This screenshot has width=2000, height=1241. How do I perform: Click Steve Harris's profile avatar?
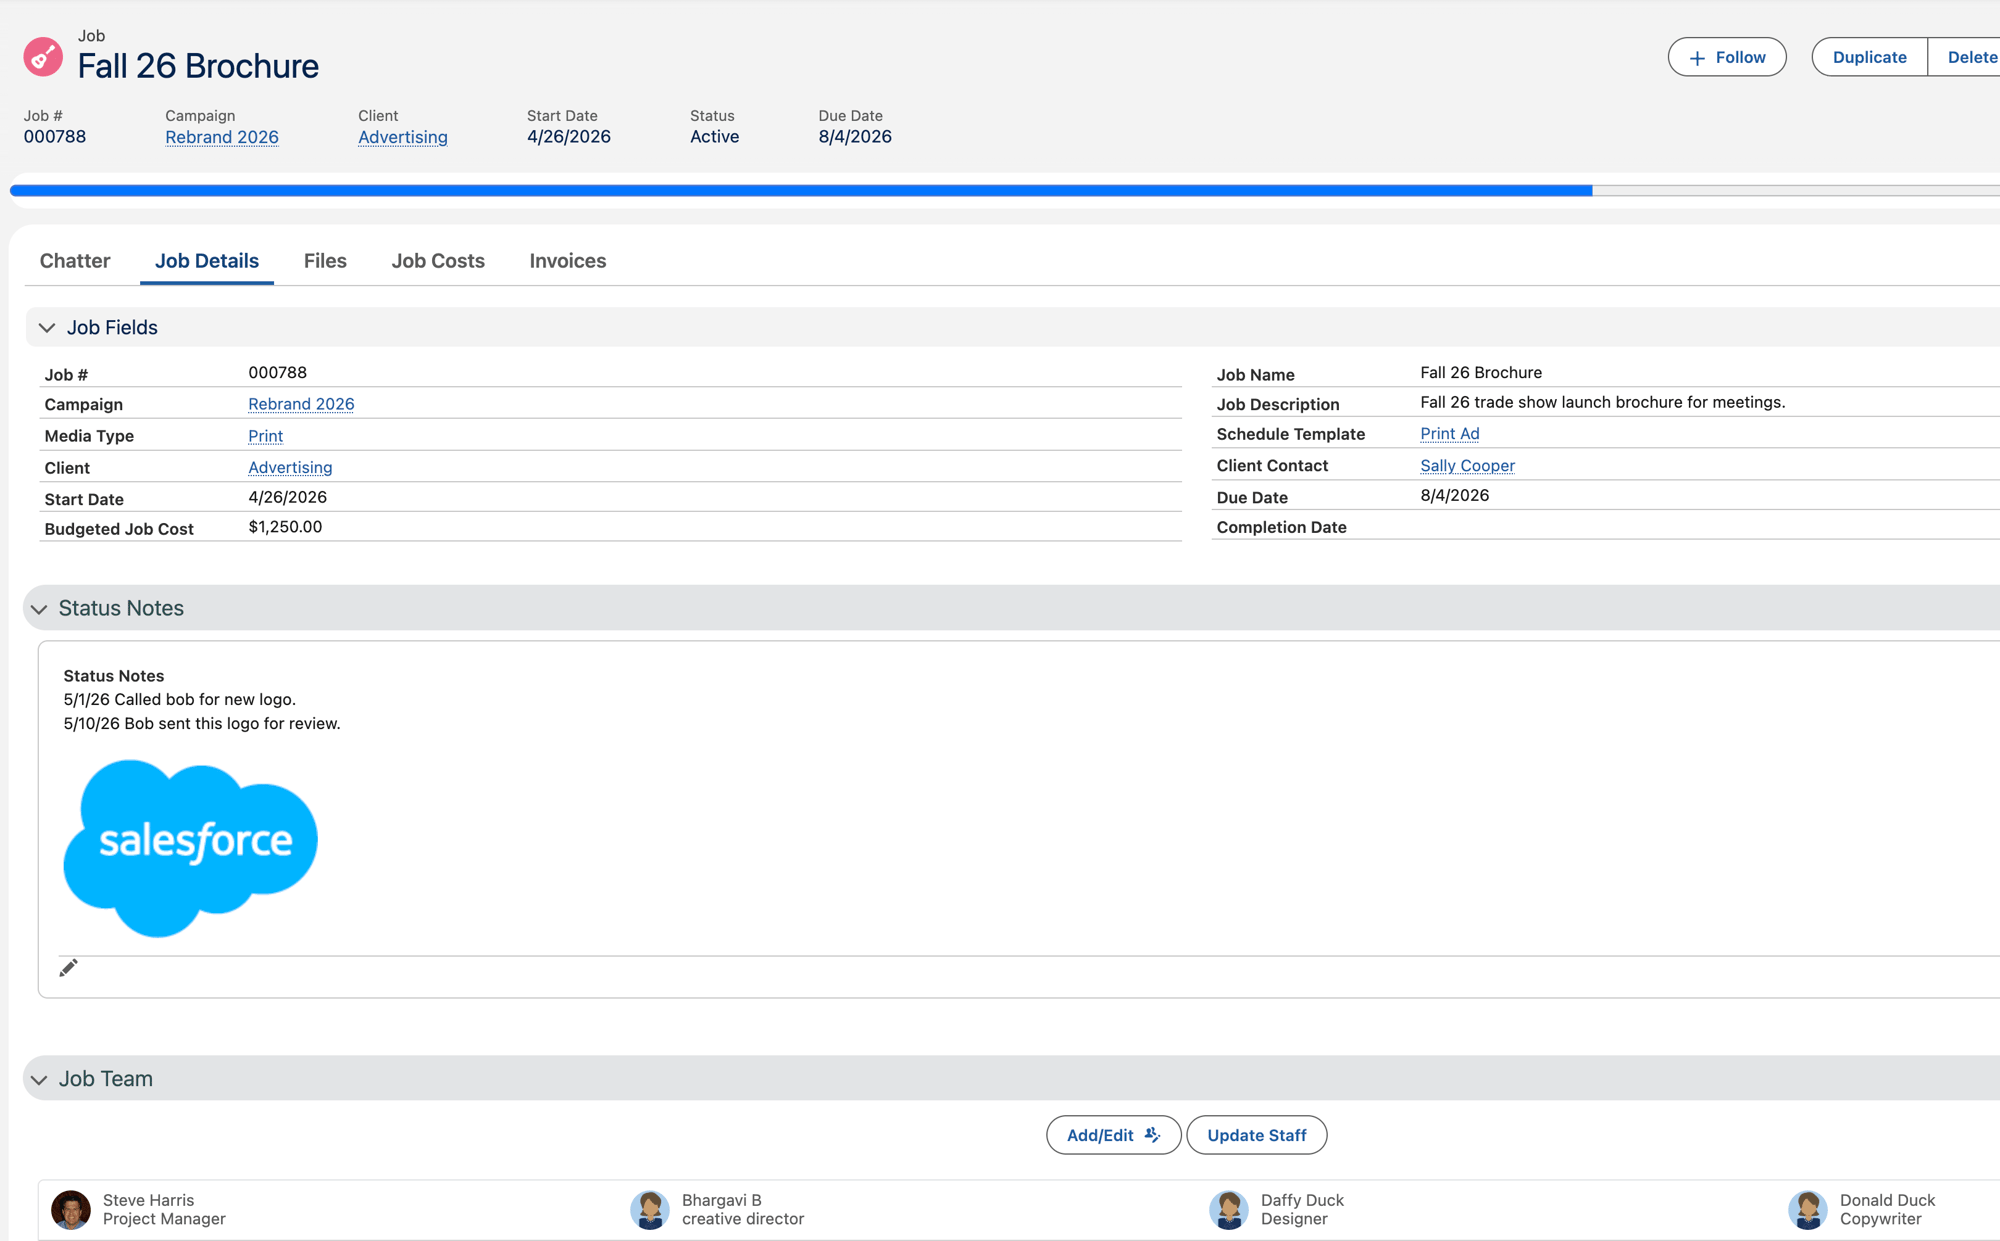(71, 1209)
